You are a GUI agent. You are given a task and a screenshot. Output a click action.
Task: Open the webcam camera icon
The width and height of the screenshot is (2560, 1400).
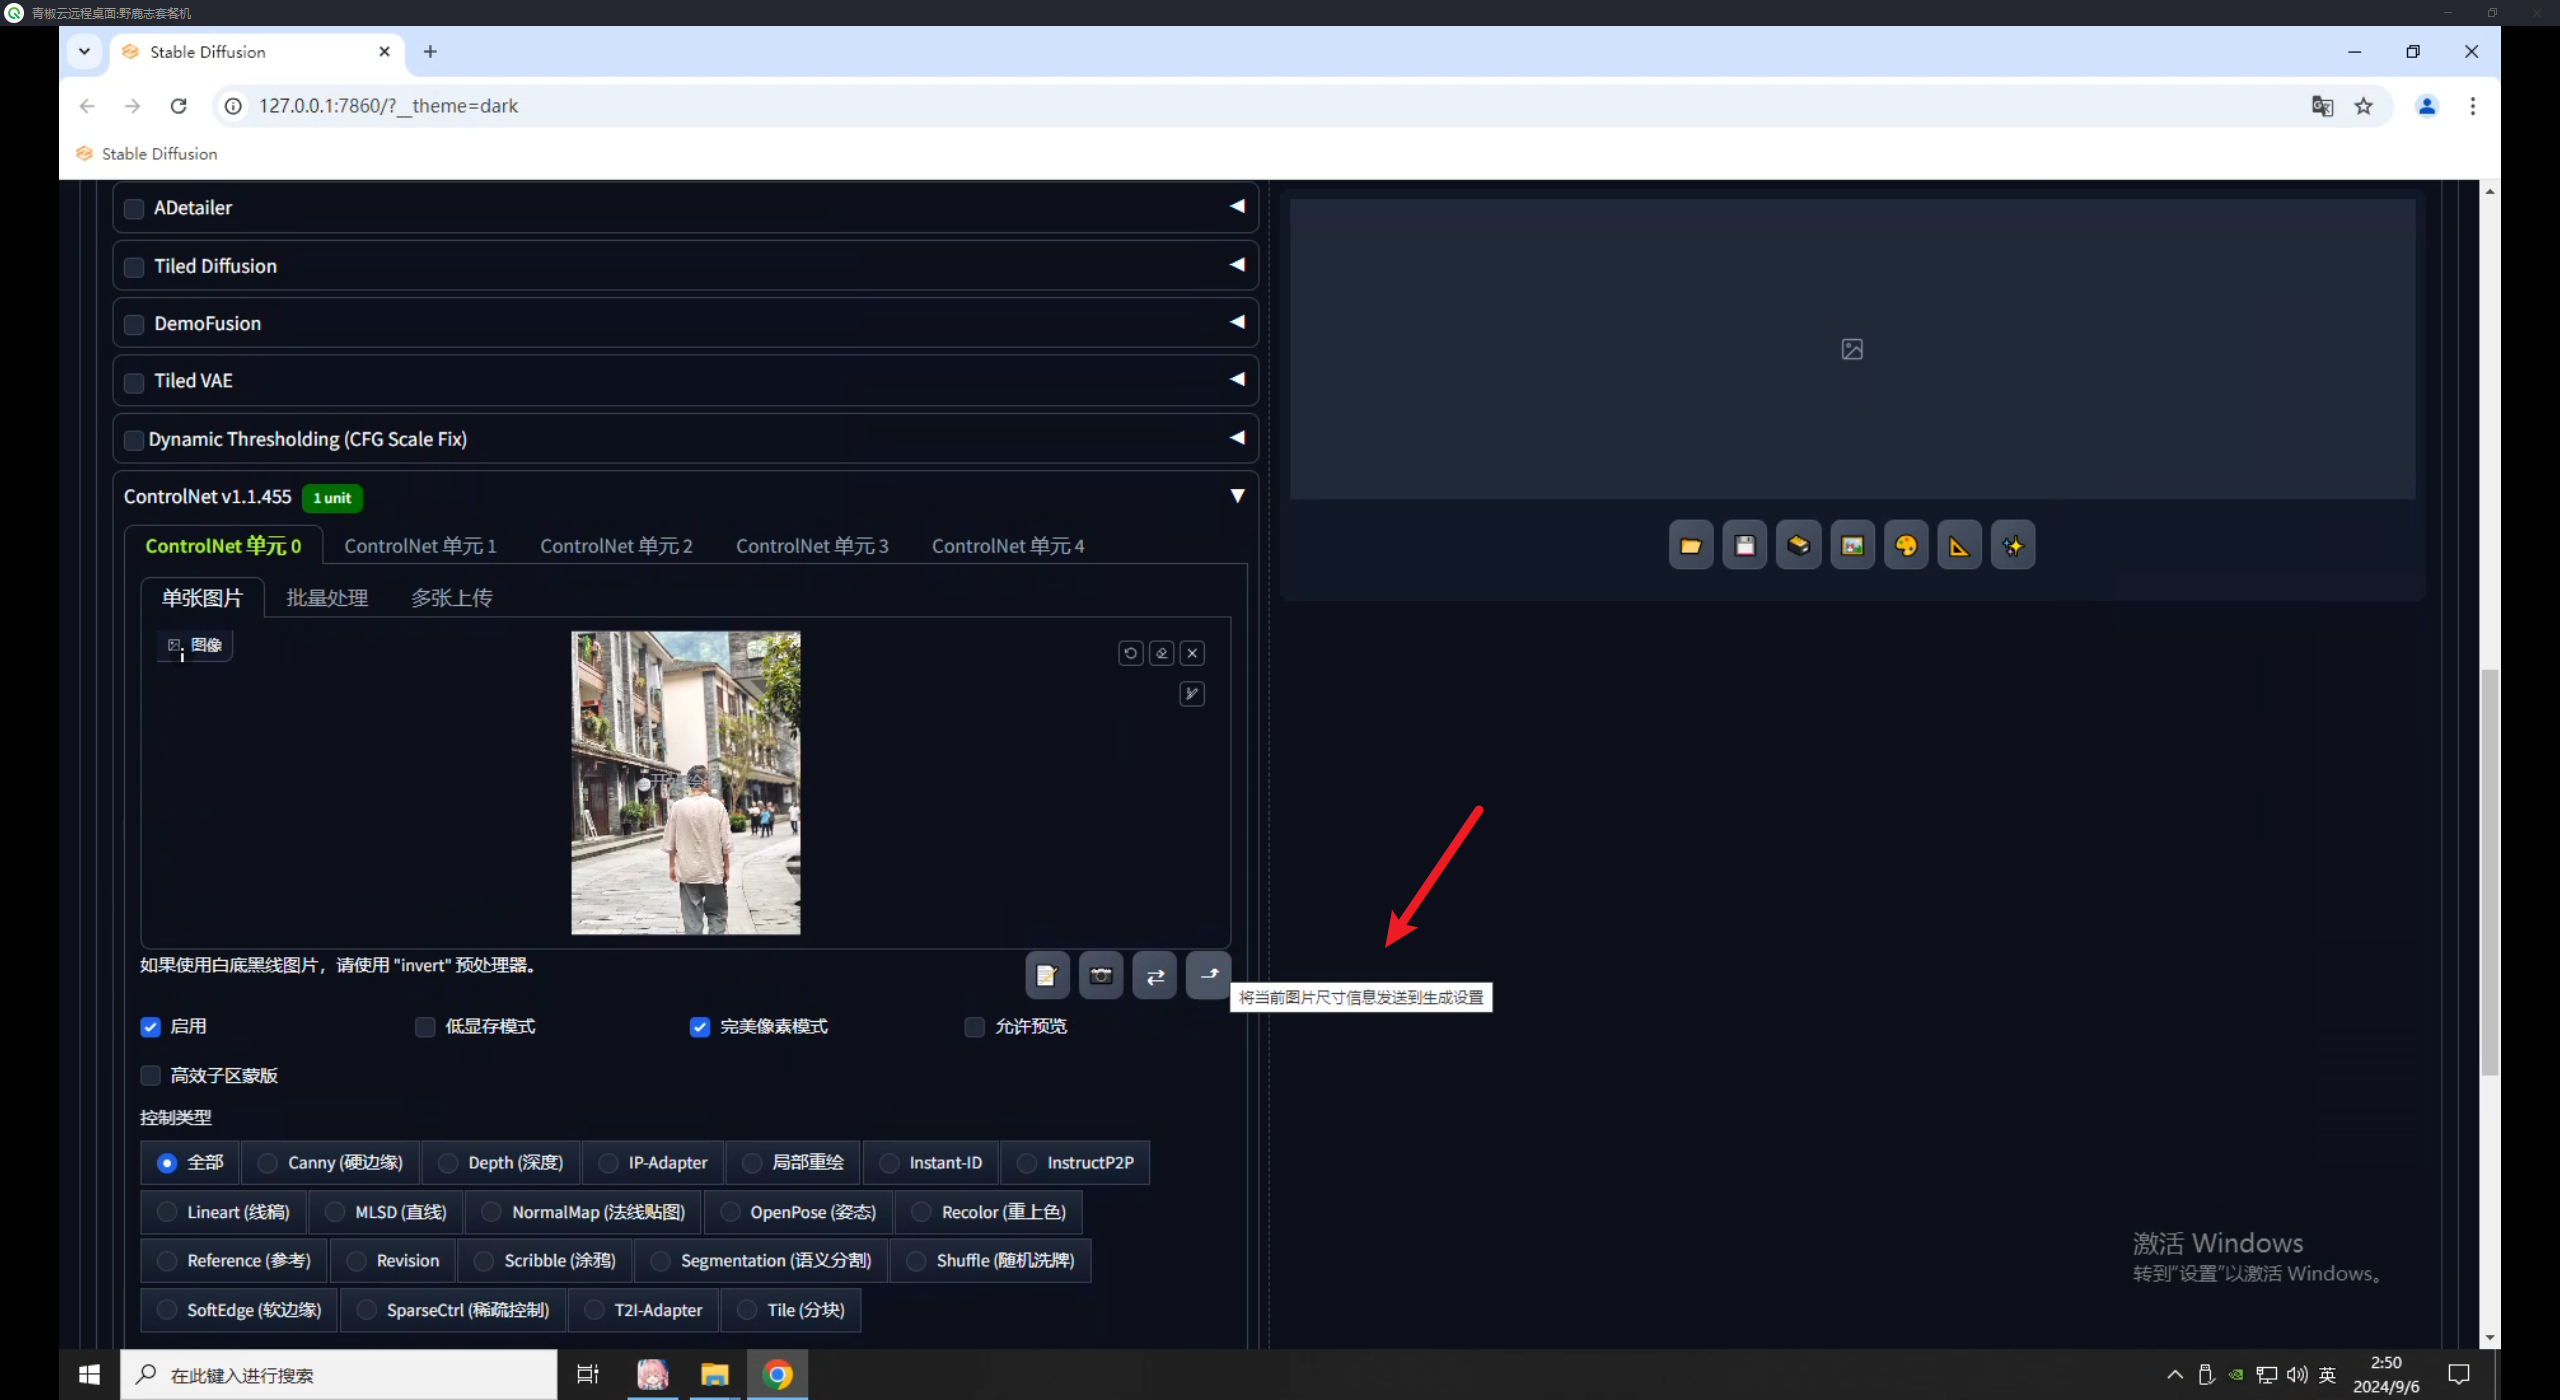pos(1101,975)
